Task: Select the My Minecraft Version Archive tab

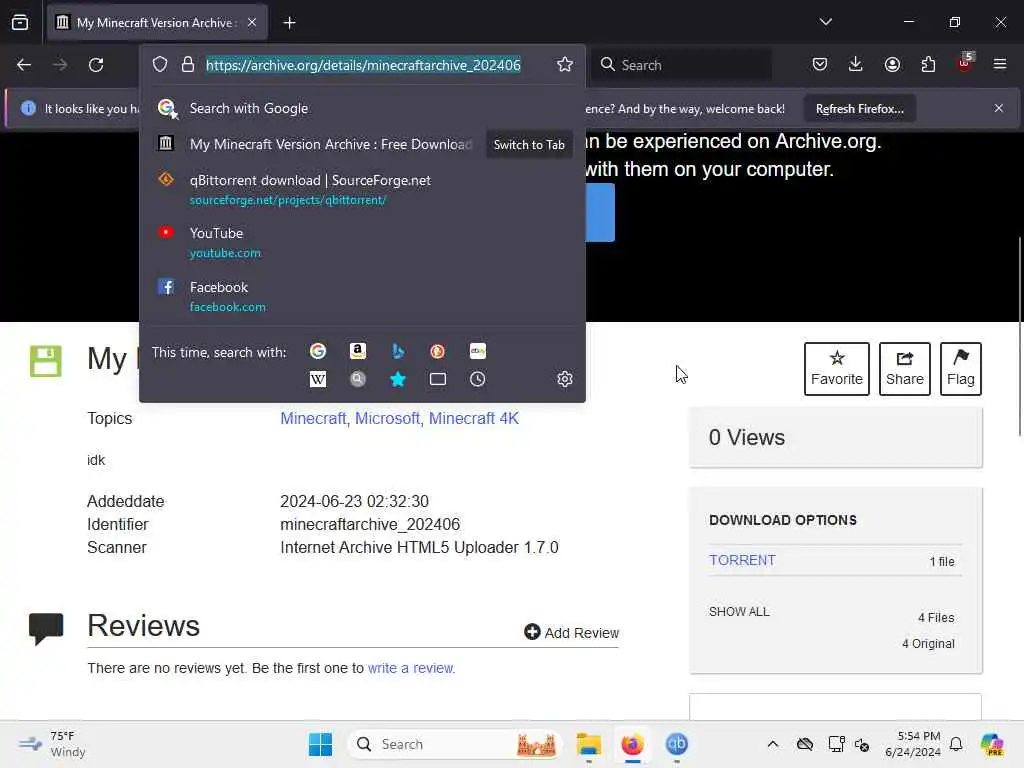Action: tap(157, 23)
